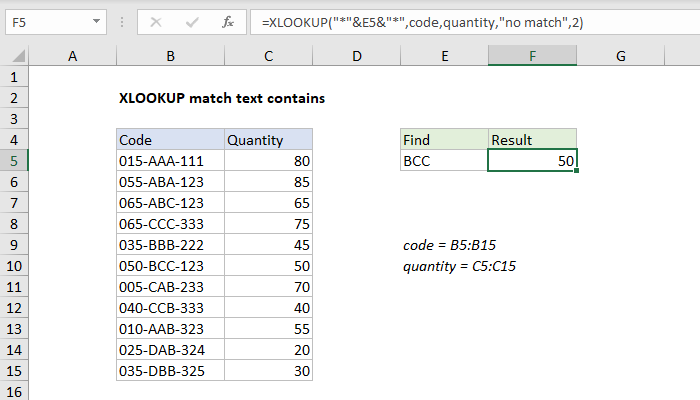Select row 10 header
The height and width of the screenshot is (400, 700).
(15, 266)
